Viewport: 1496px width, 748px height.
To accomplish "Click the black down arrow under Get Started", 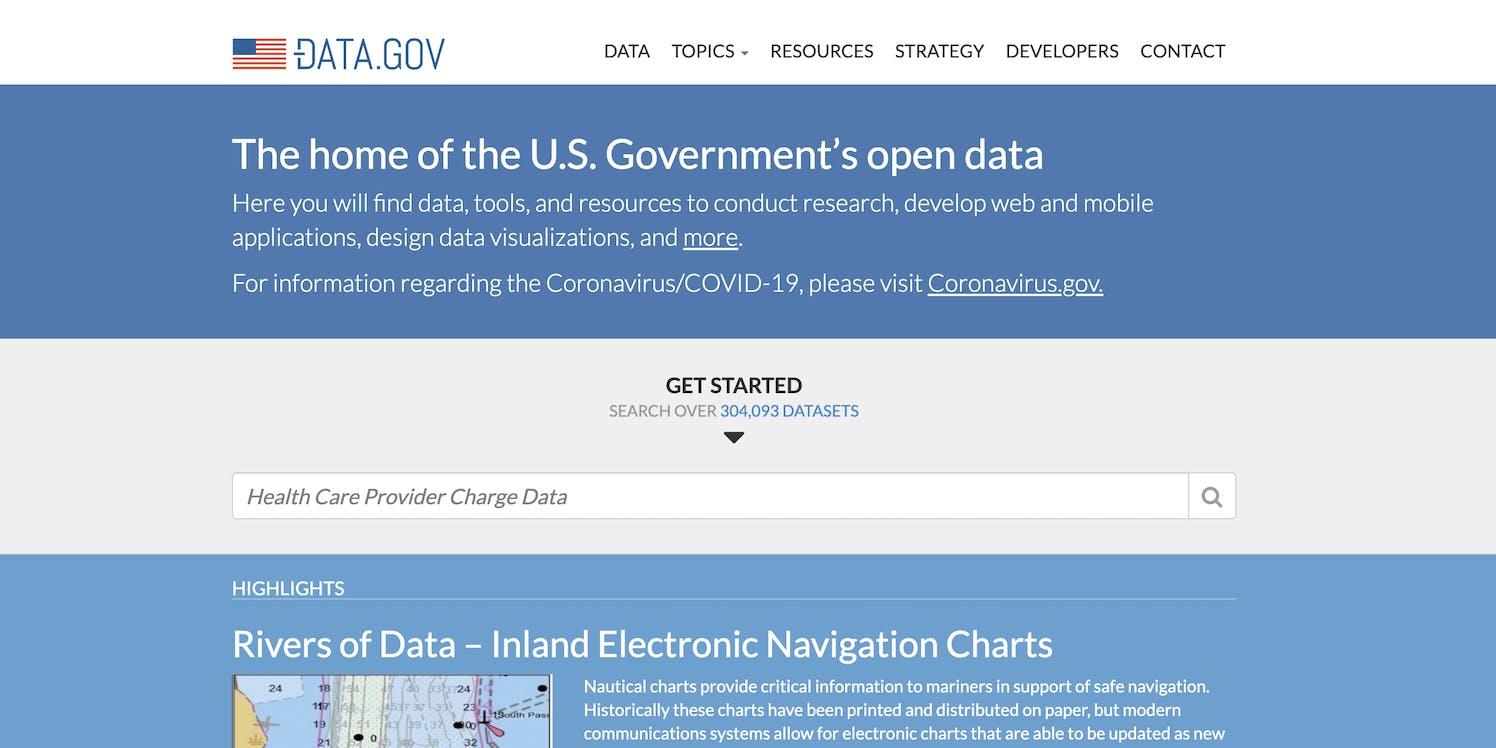I will pos(734,437).
